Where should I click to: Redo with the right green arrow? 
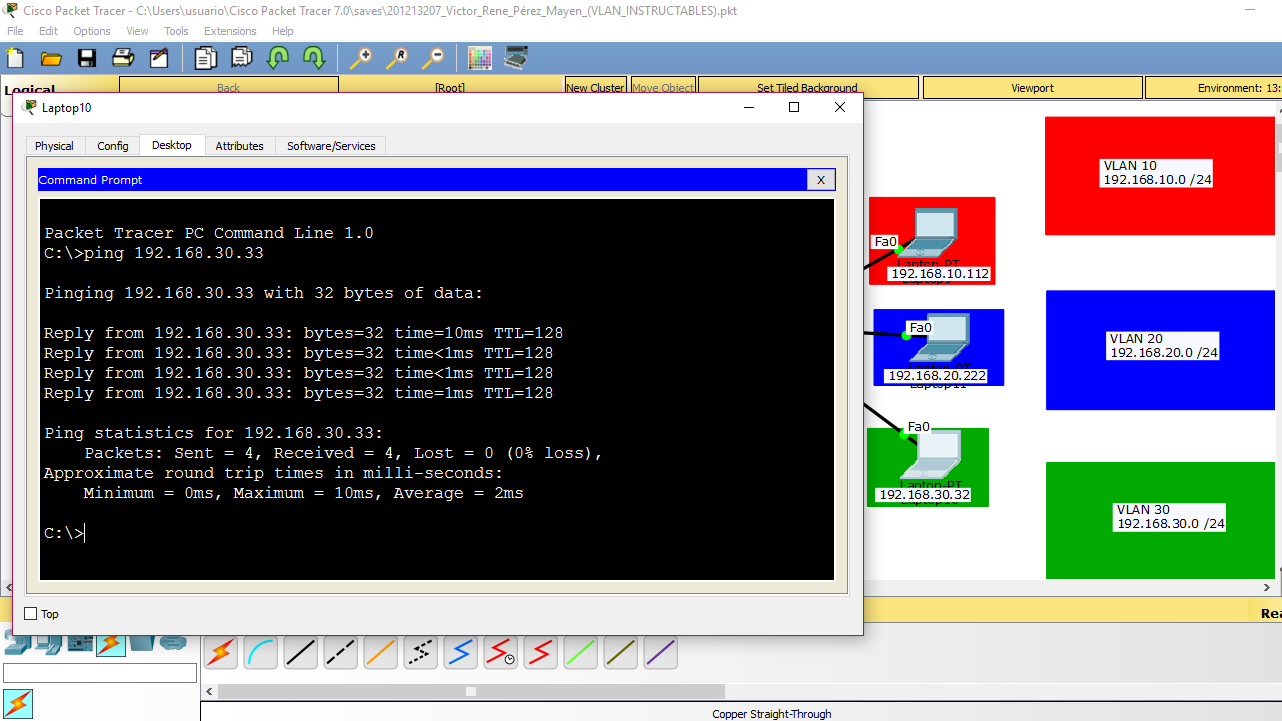point(314,58)
